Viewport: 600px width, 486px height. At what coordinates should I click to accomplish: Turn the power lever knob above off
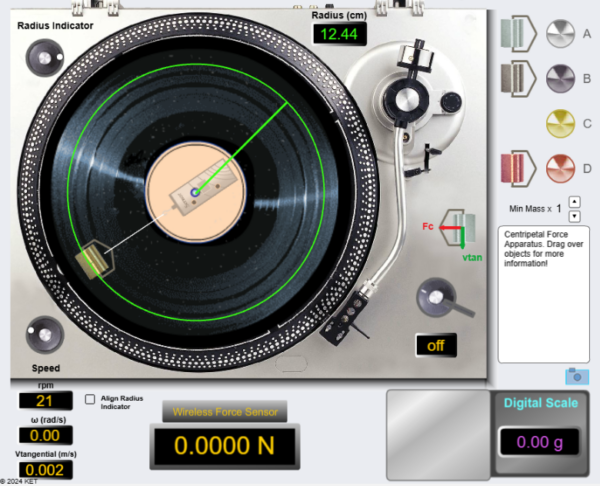437,297
